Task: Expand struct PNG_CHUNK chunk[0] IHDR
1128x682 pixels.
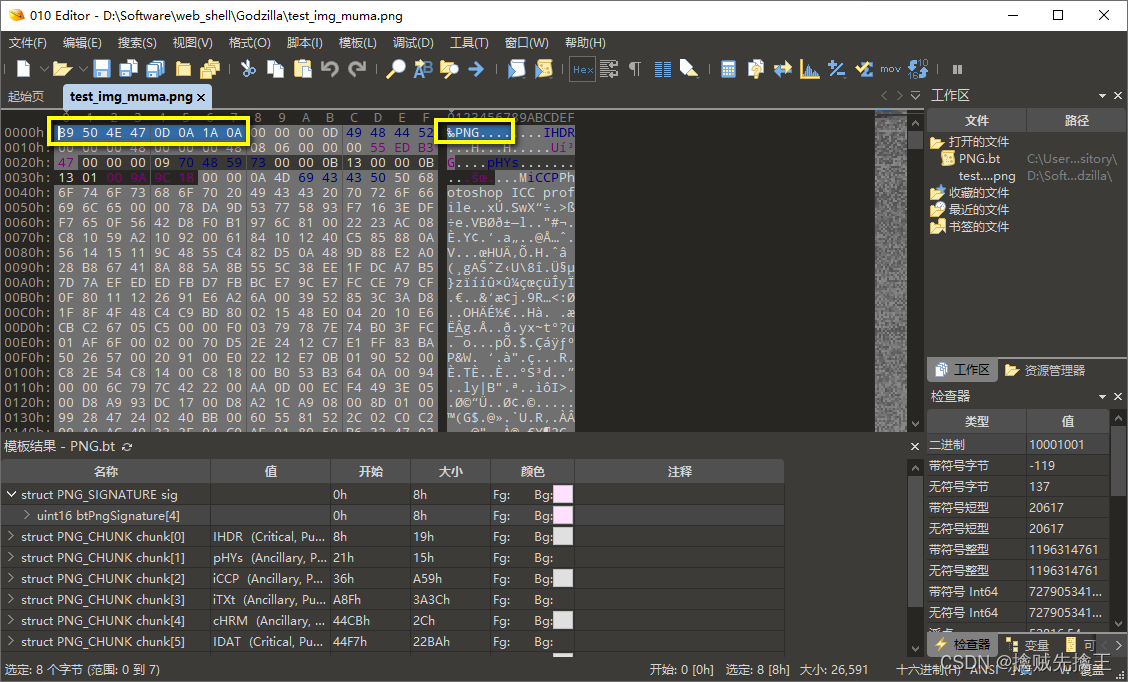Action: (x=12, y=537)
